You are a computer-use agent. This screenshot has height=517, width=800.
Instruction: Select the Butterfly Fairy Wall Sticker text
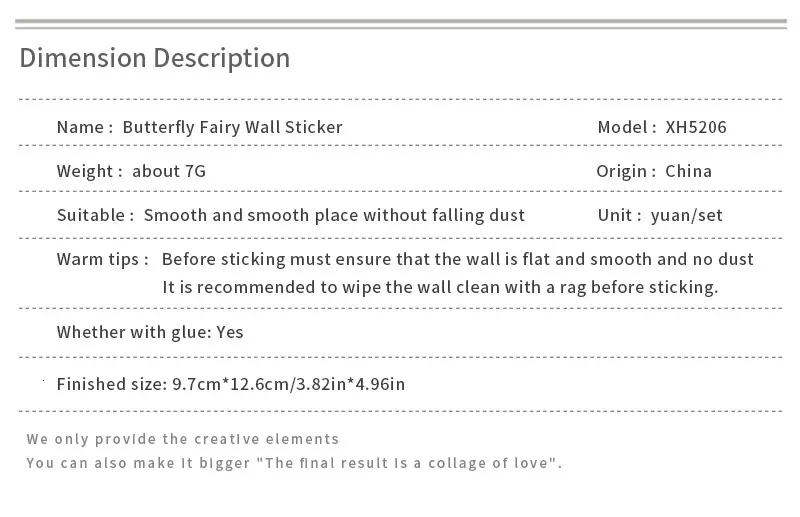[232, 127]
